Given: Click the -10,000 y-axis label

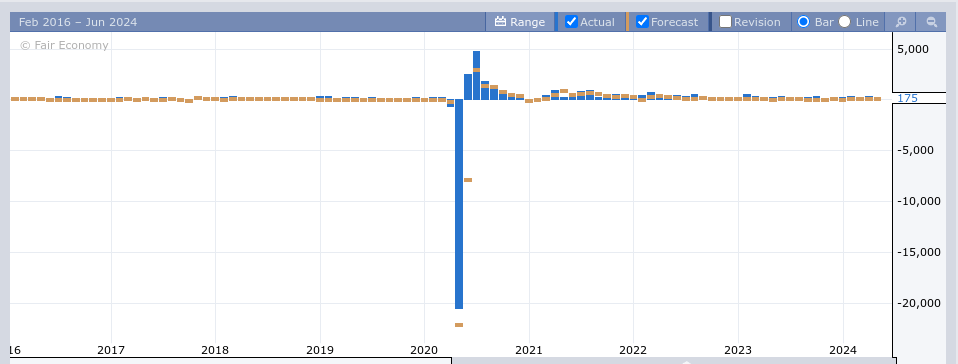Looking at the screenshot, I should point(918,202).
